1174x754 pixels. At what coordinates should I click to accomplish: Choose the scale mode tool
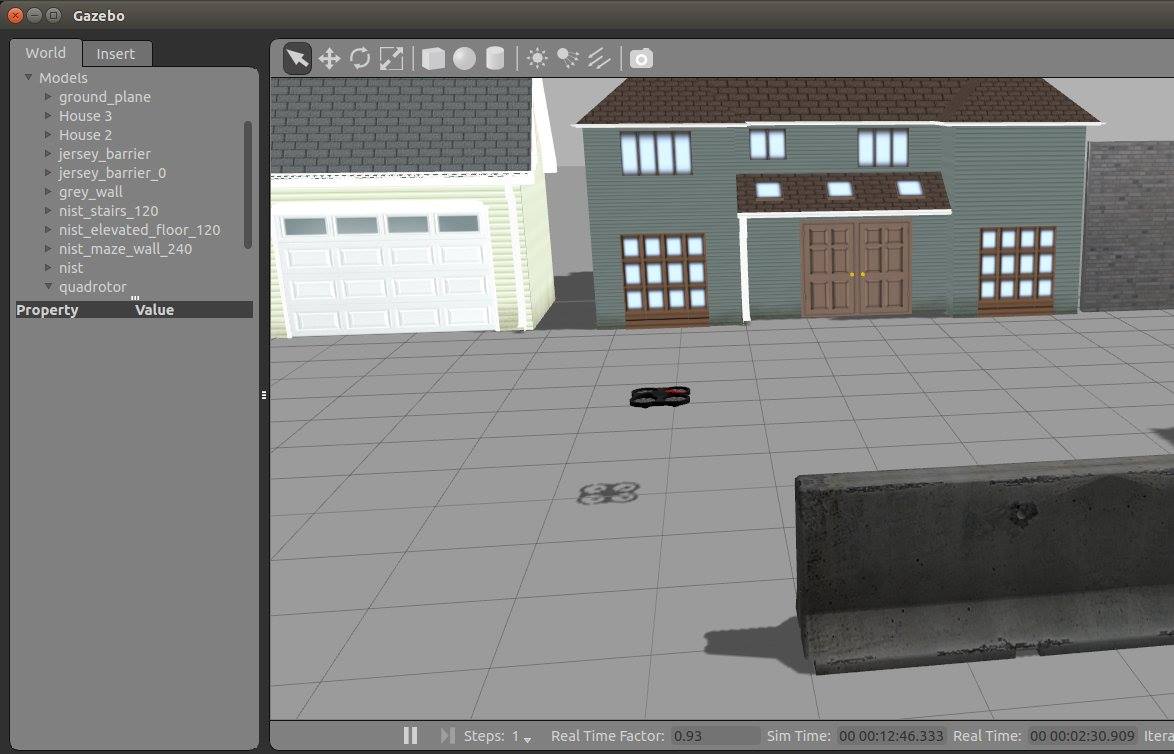(391, 59)
